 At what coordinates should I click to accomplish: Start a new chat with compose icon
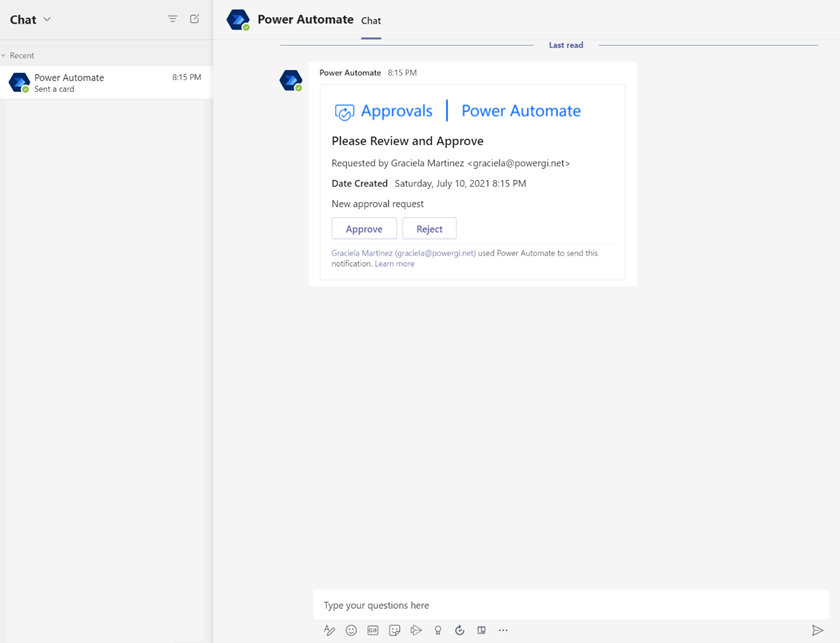pos(194,19)
